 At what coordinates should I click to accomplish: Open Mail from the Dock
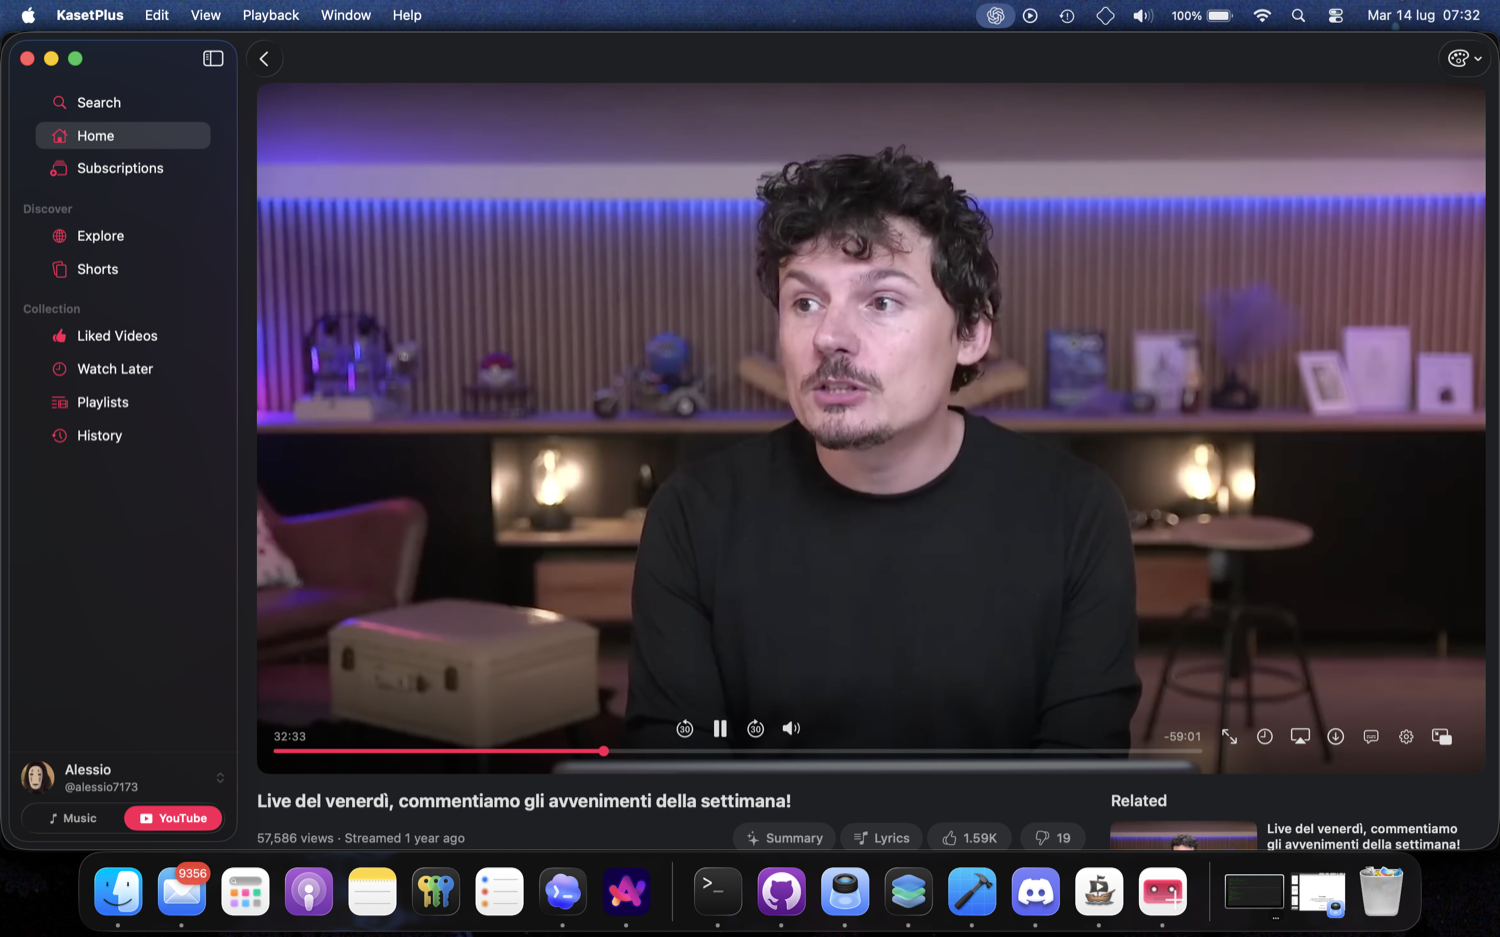coord(182,891)
